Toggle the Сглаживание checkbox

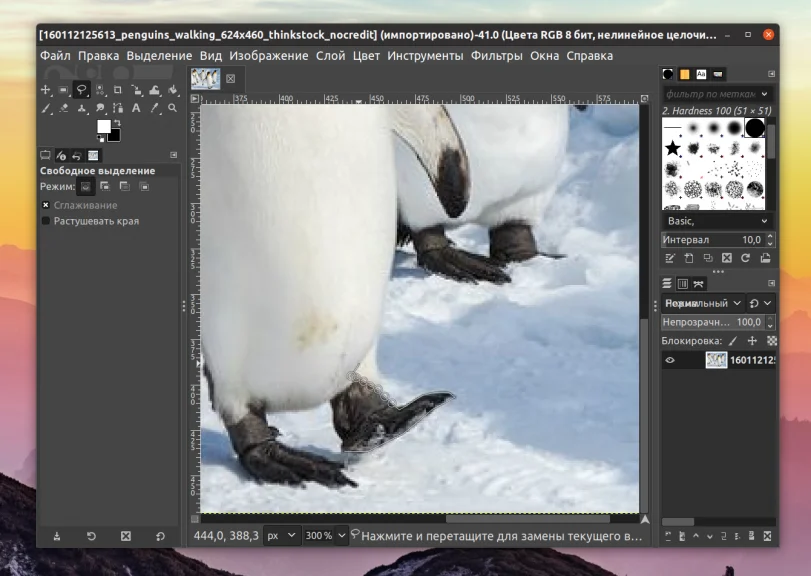coord(46,205)
